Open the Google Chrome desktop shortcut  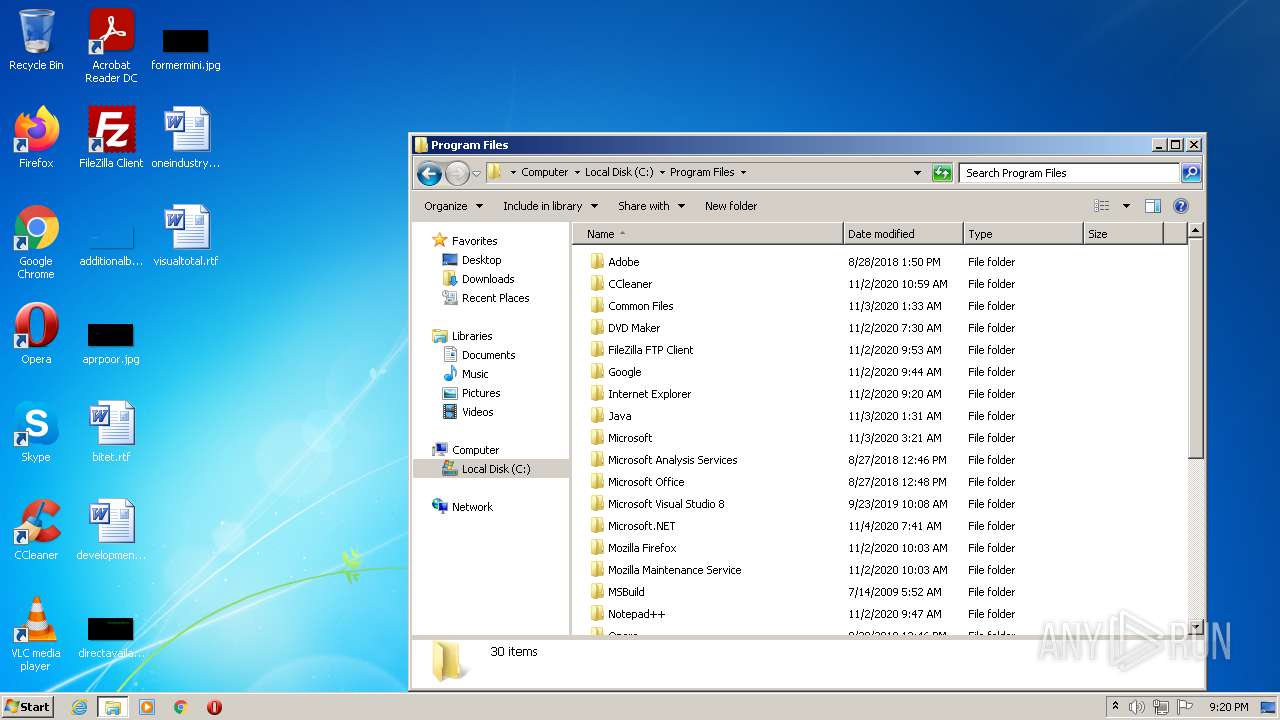(x=36, y=242)
